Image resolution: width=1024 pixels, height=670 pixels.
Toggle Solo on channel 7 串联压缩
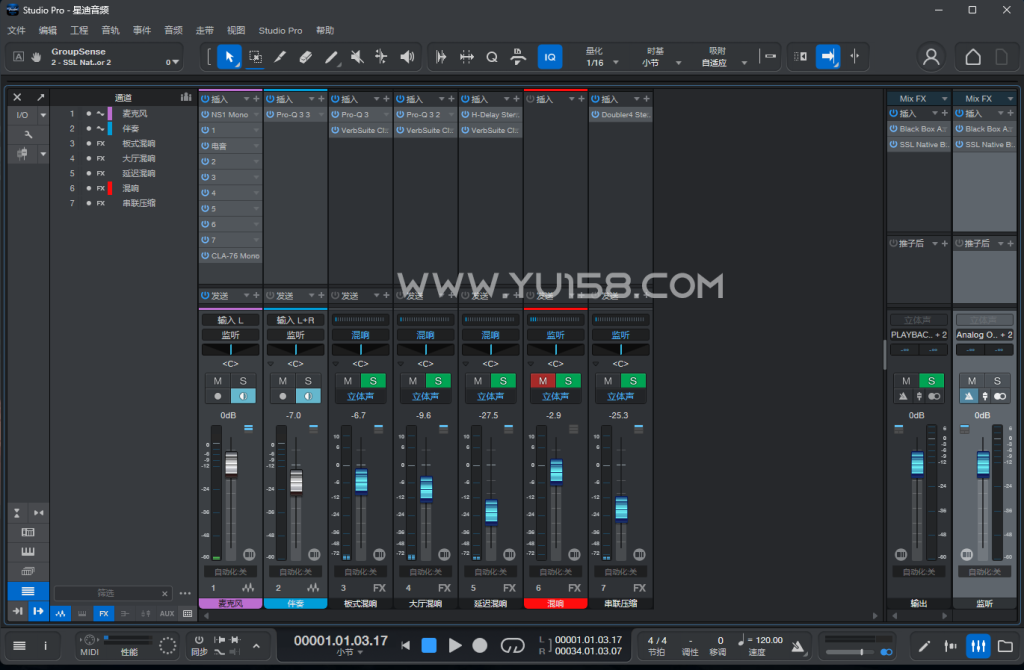pyautogui.click(x=633, y=381)
